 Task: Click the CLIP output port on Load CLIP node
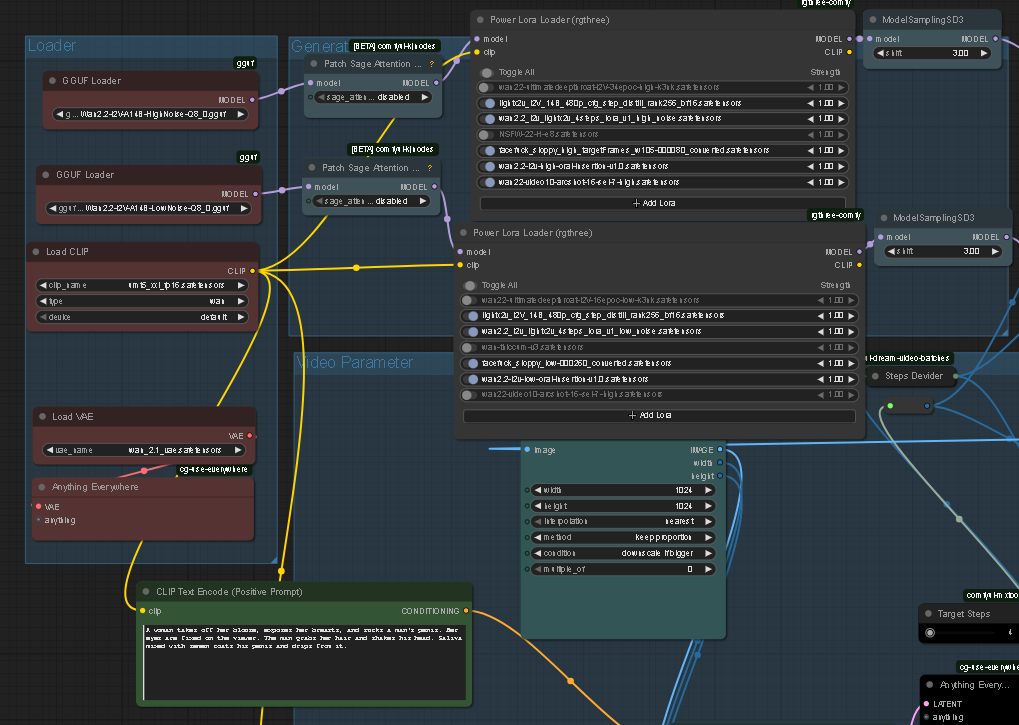252,270
